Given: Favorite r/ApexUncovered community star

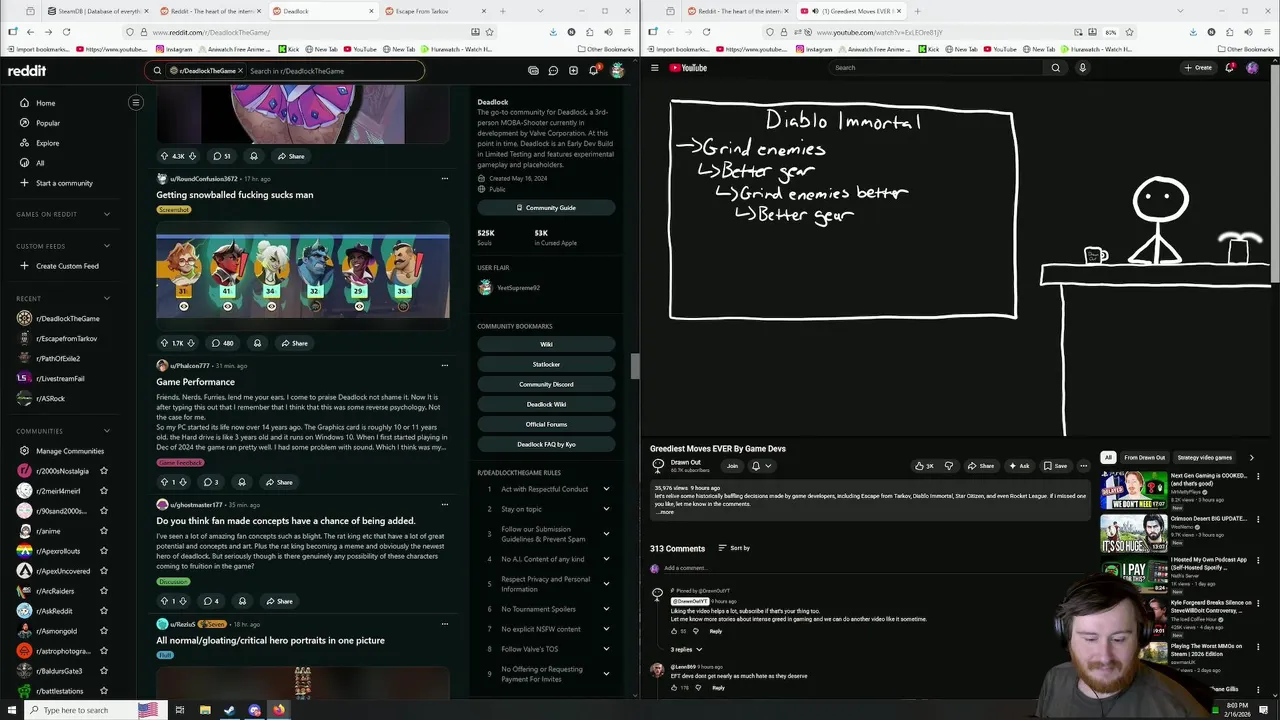Looking at the screenshot, I should click(x=104, y=571).
